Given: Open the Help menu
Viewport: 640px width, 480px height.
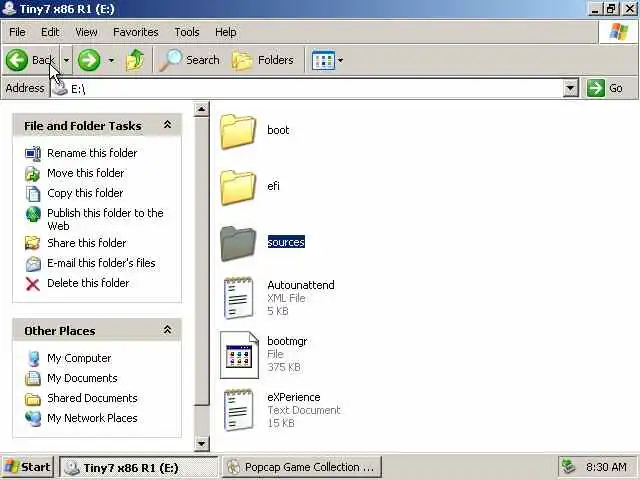Looking at the screenshot, I should (x=226, y=32).
